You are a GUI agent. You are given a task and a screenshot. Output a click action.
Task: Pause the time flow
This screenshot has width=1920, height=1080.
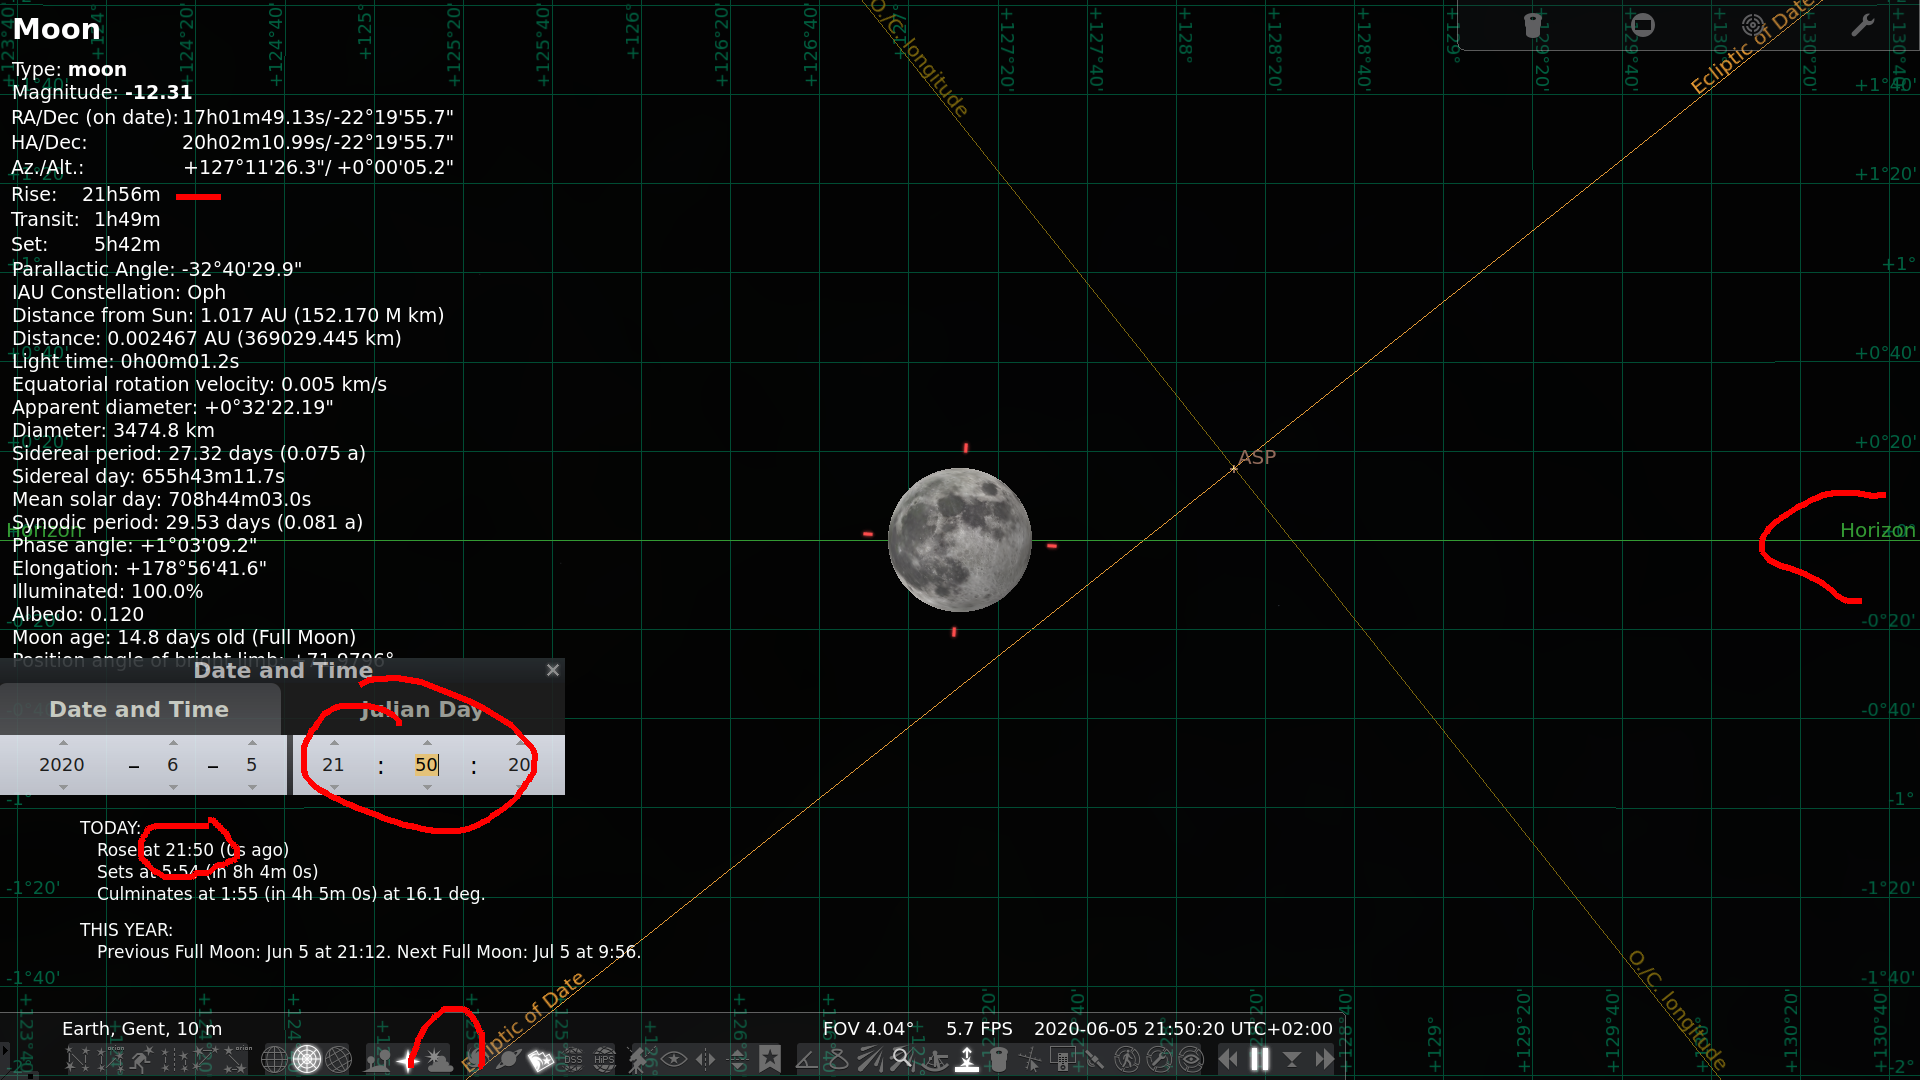pos(1259,1060)
